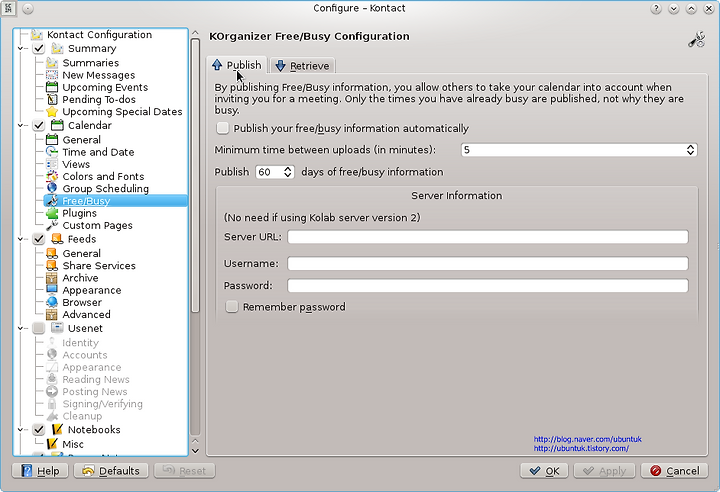720x492 pixels.
Task: Switch to the Publish tab
Action: pos(237,65)
